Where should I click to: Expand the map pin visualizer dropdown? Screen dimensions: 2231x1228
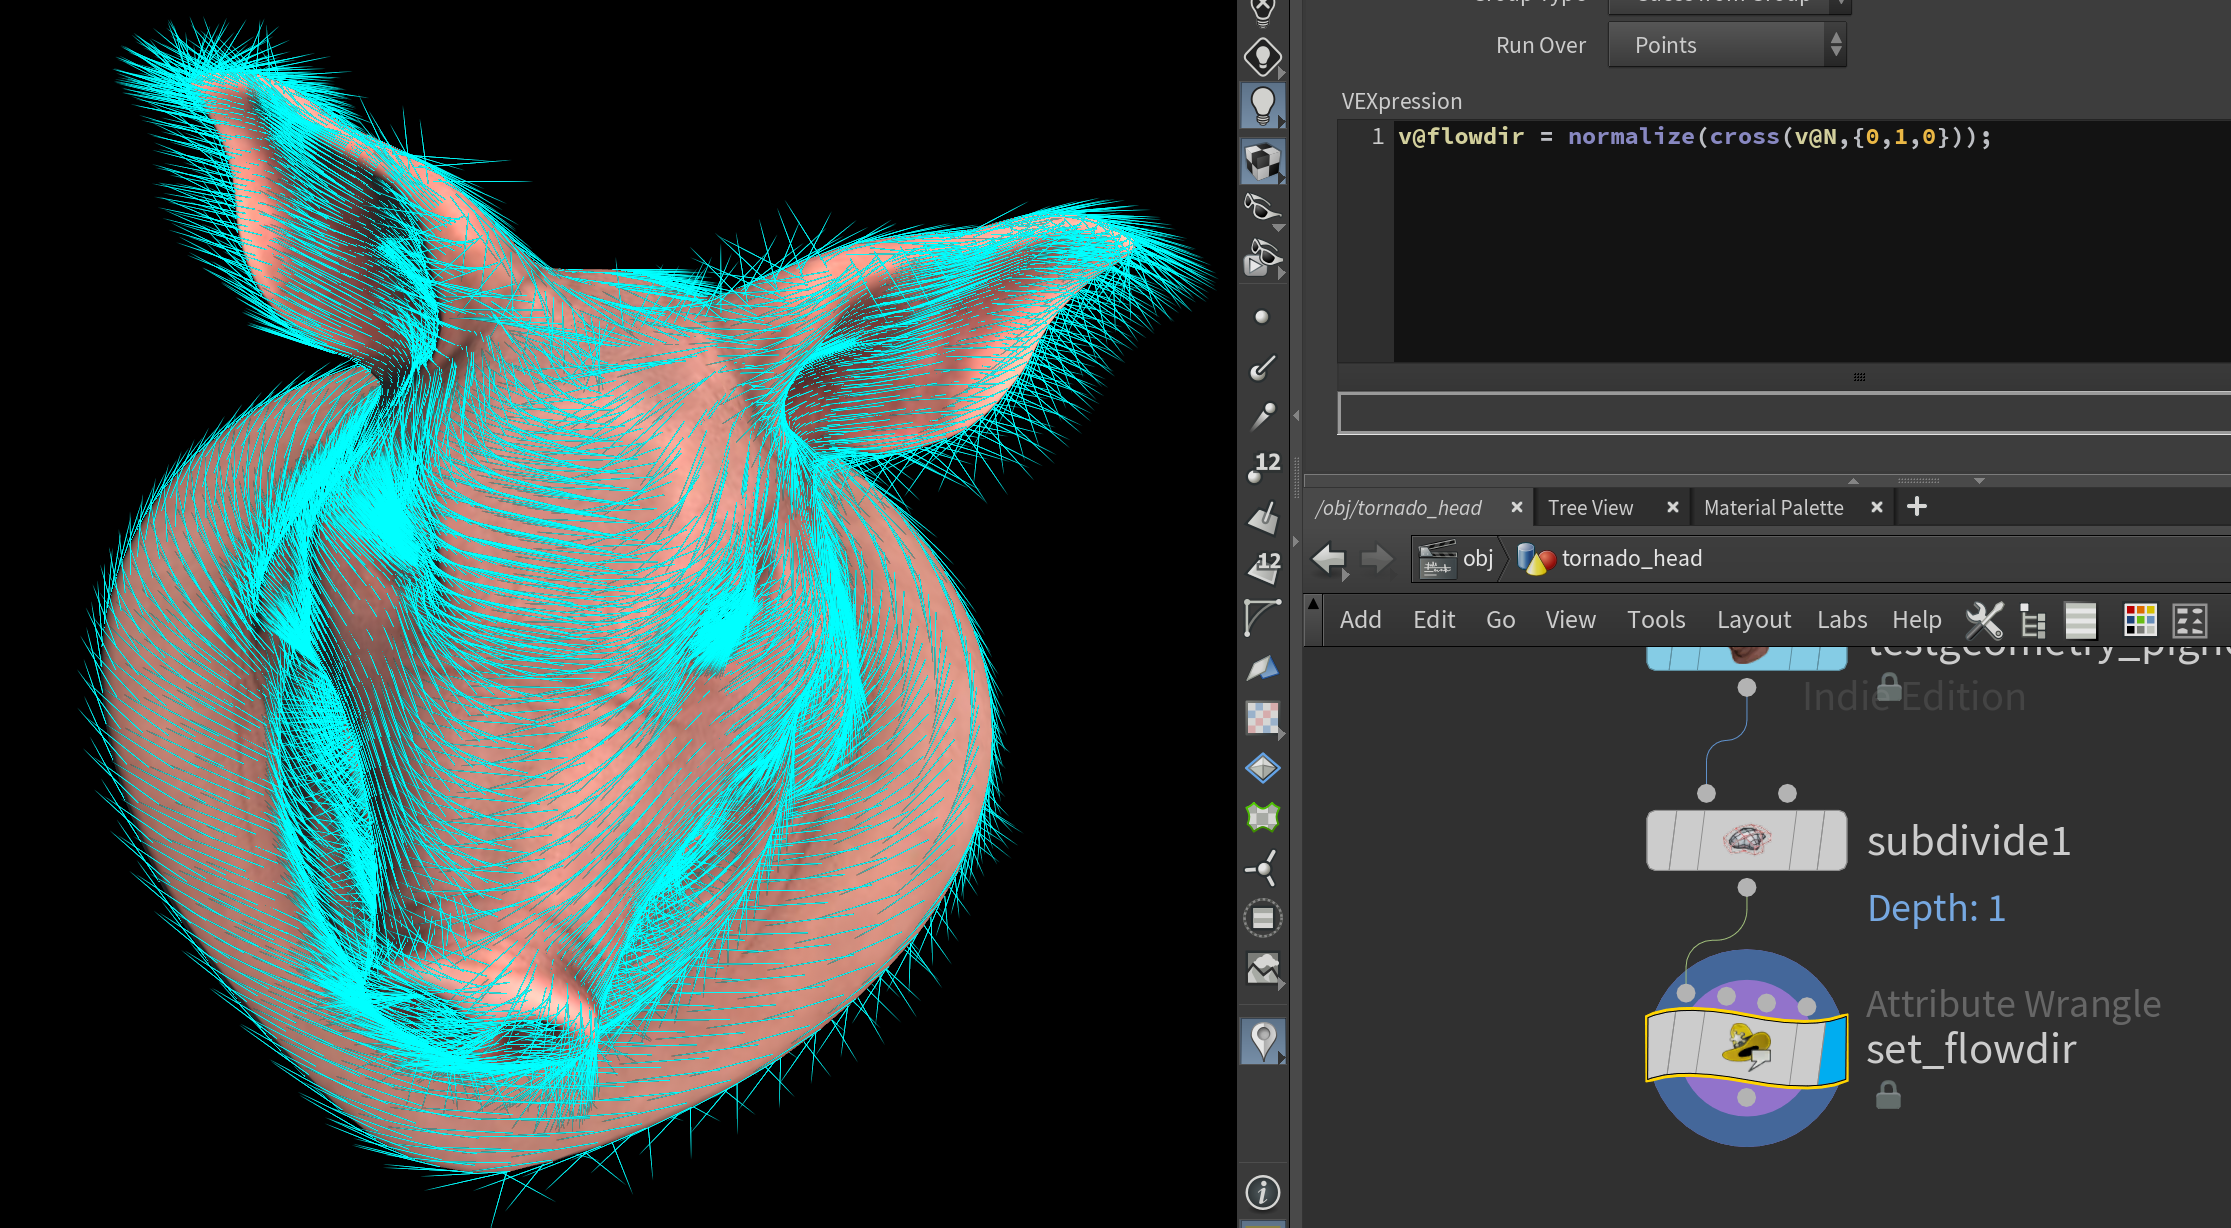click(1281, 1058)
